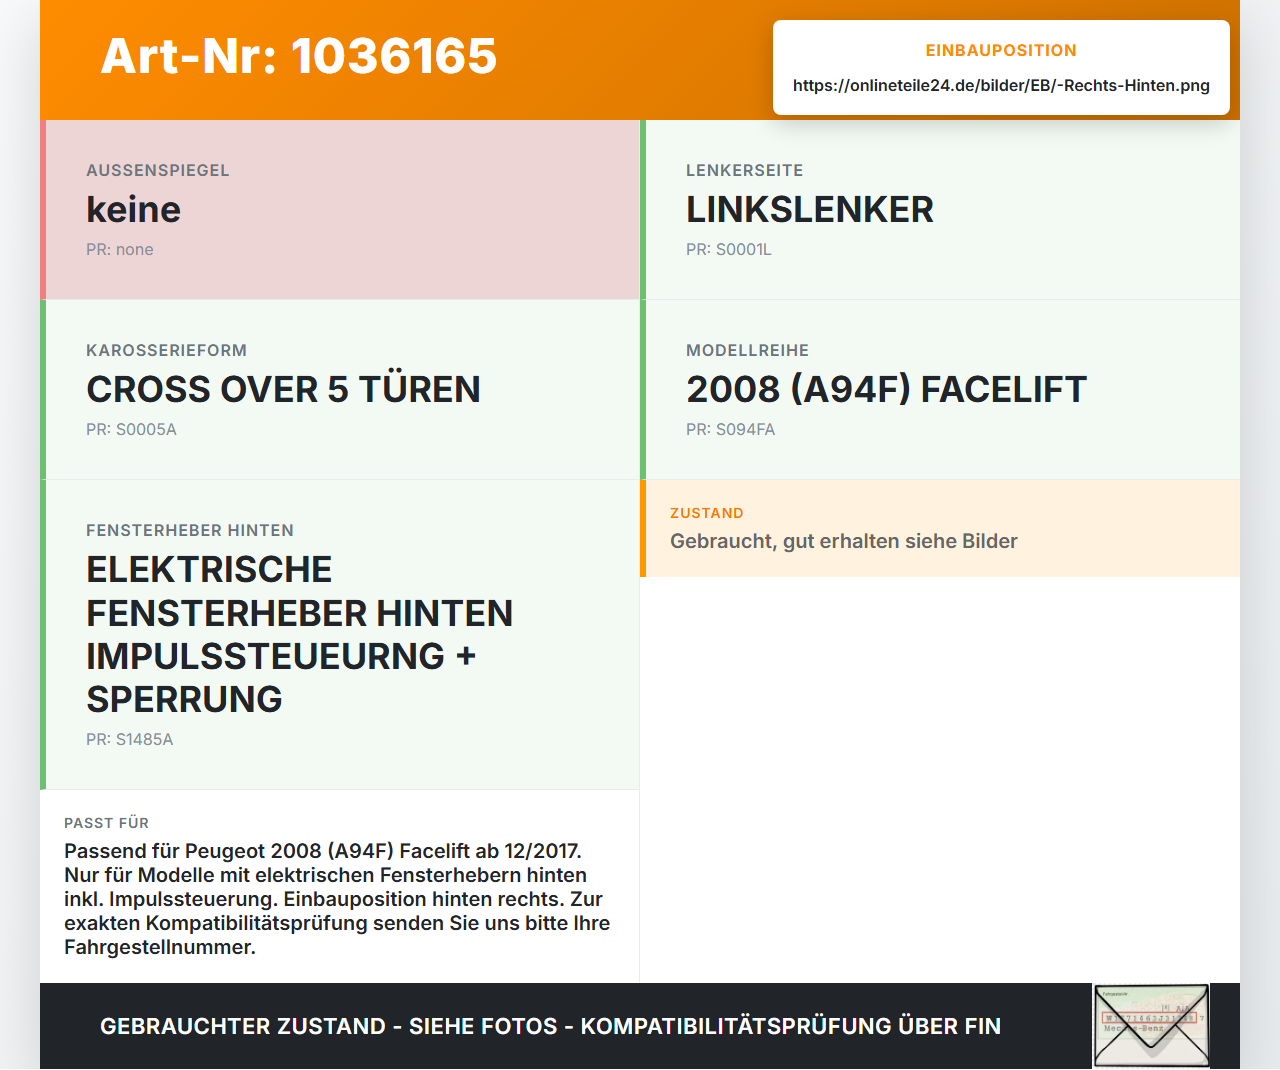Select the 'Passend für Peugeot 2008' description paragraph

coord(337,899)
